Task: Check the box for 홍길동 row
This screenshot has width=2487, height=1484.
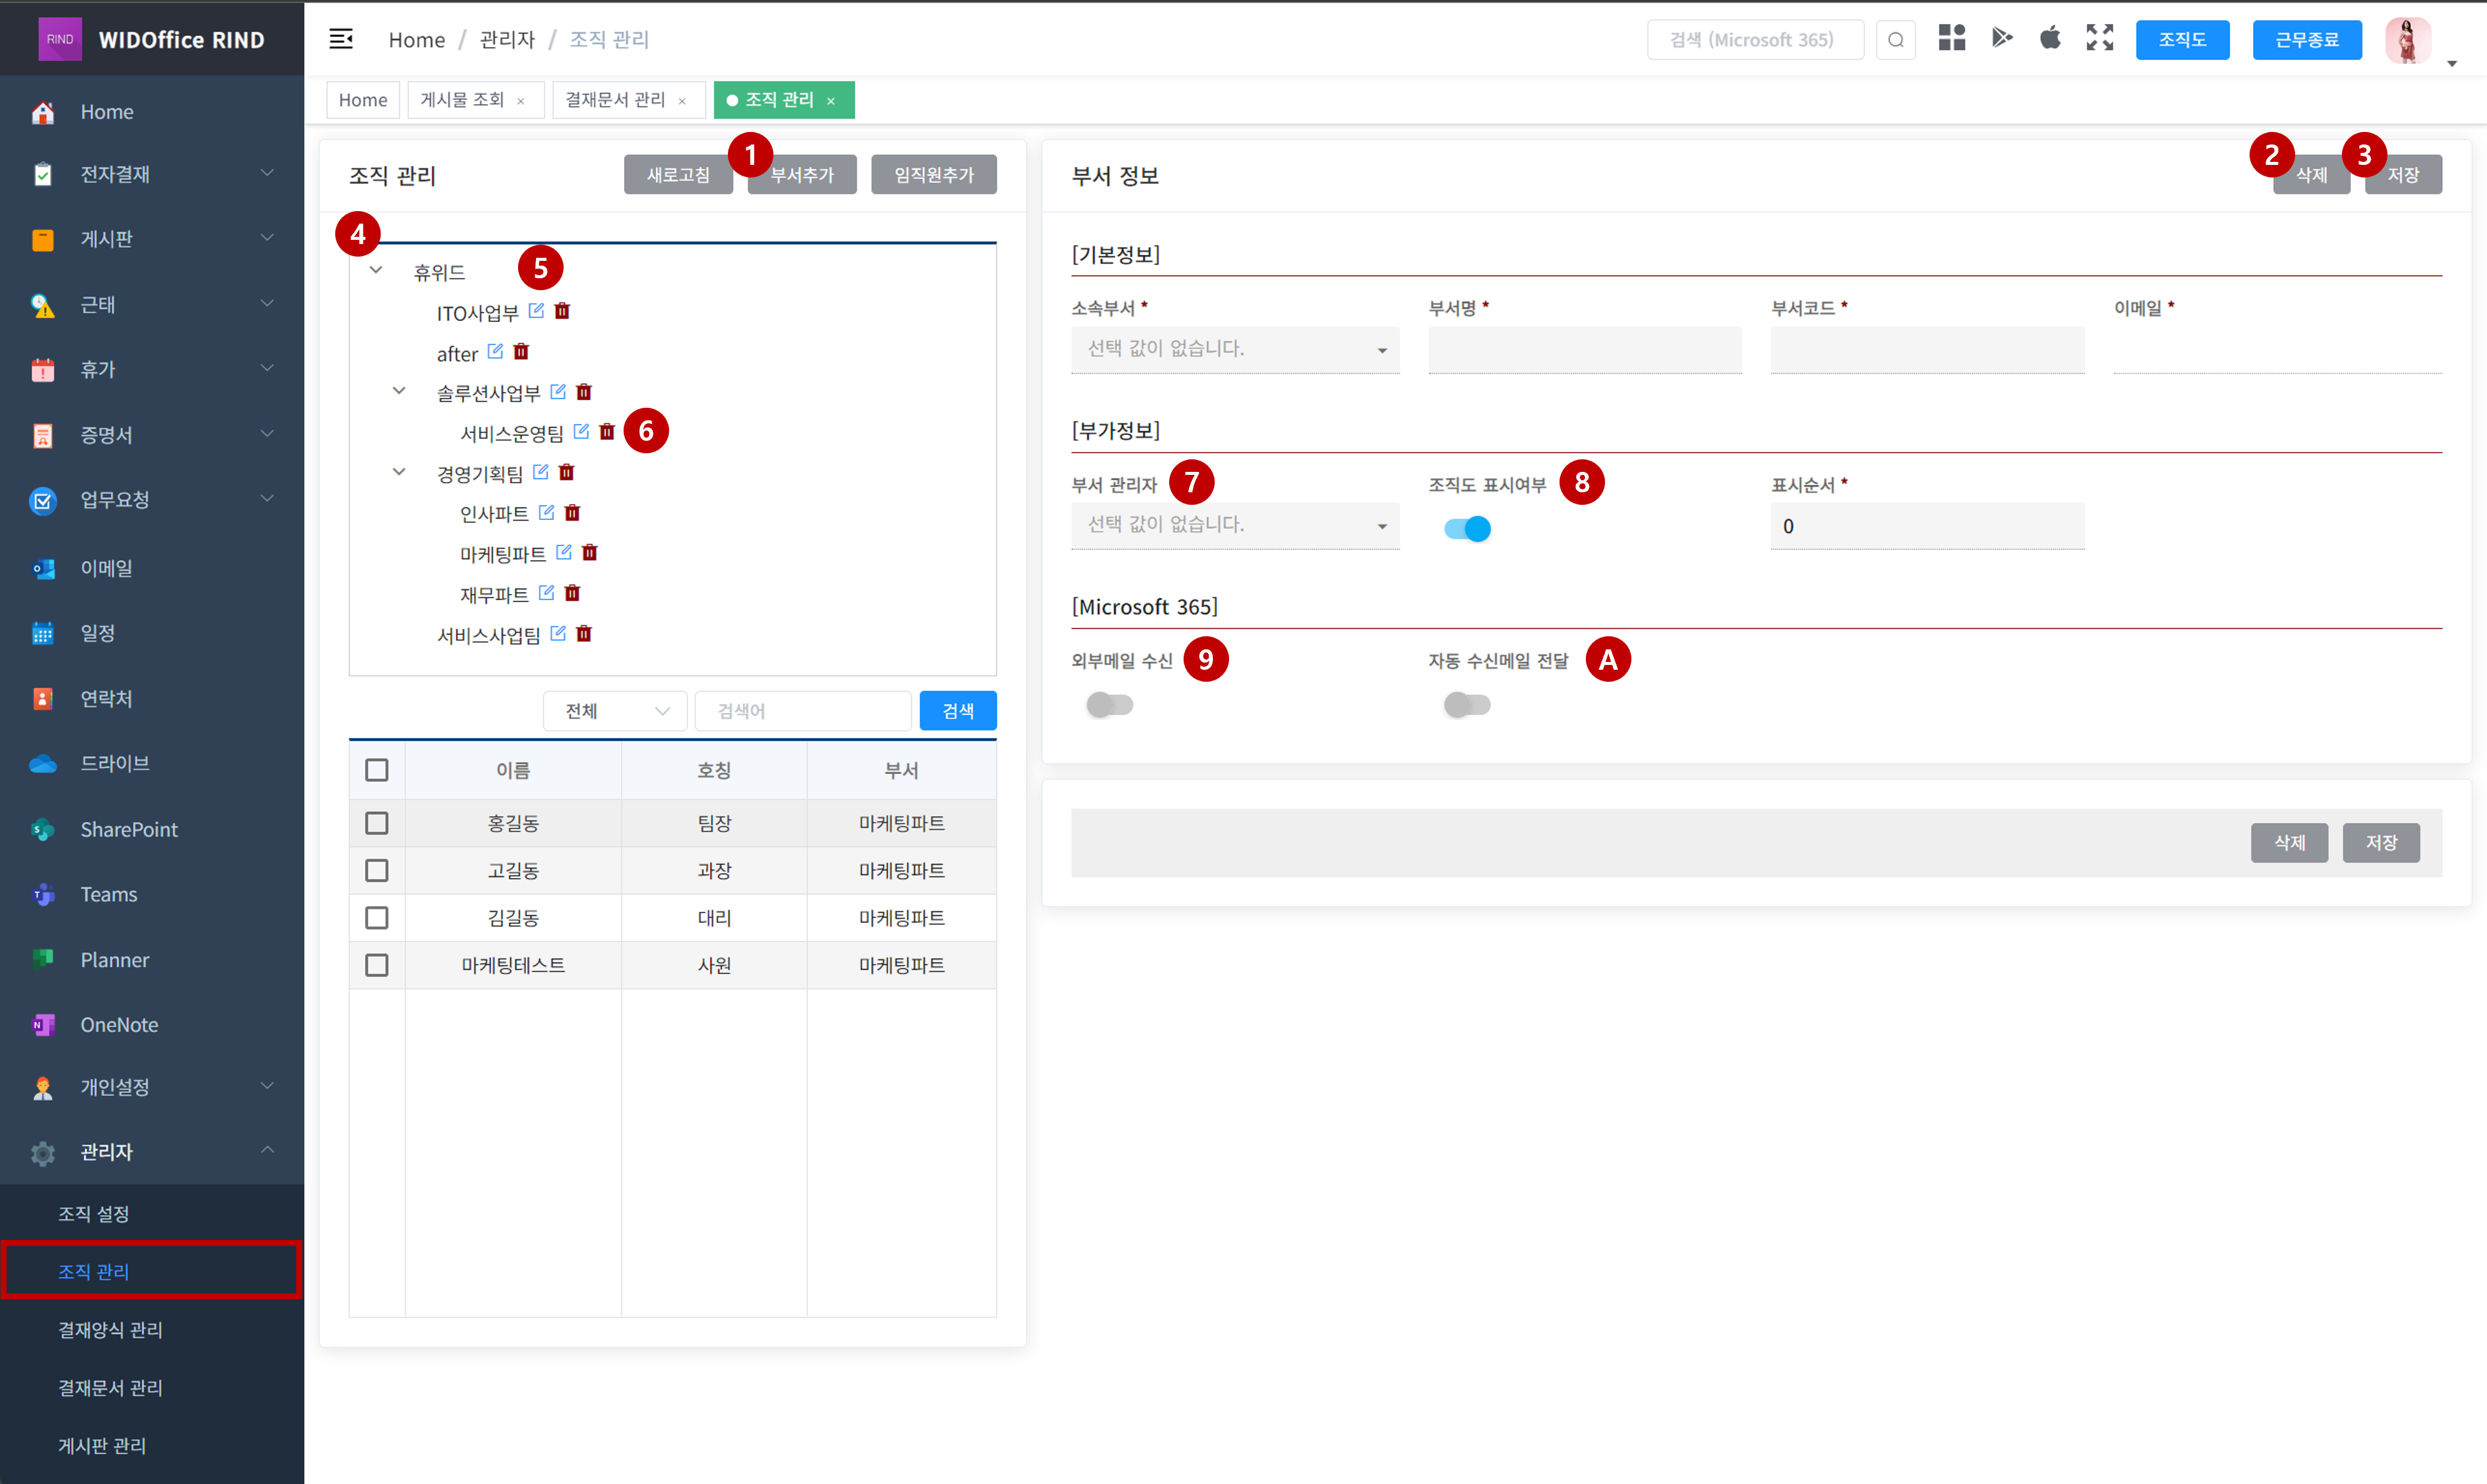Action: coord(377,823)
